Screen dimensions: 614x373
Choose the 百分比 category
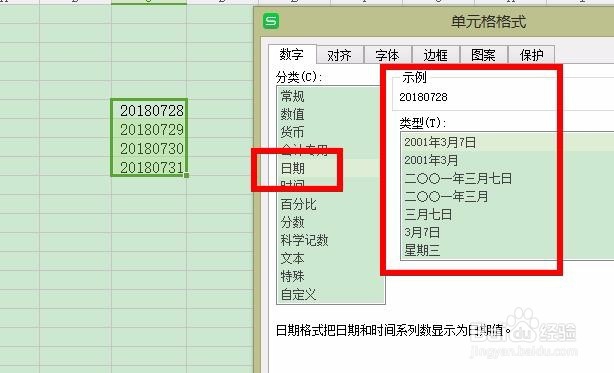298,204
